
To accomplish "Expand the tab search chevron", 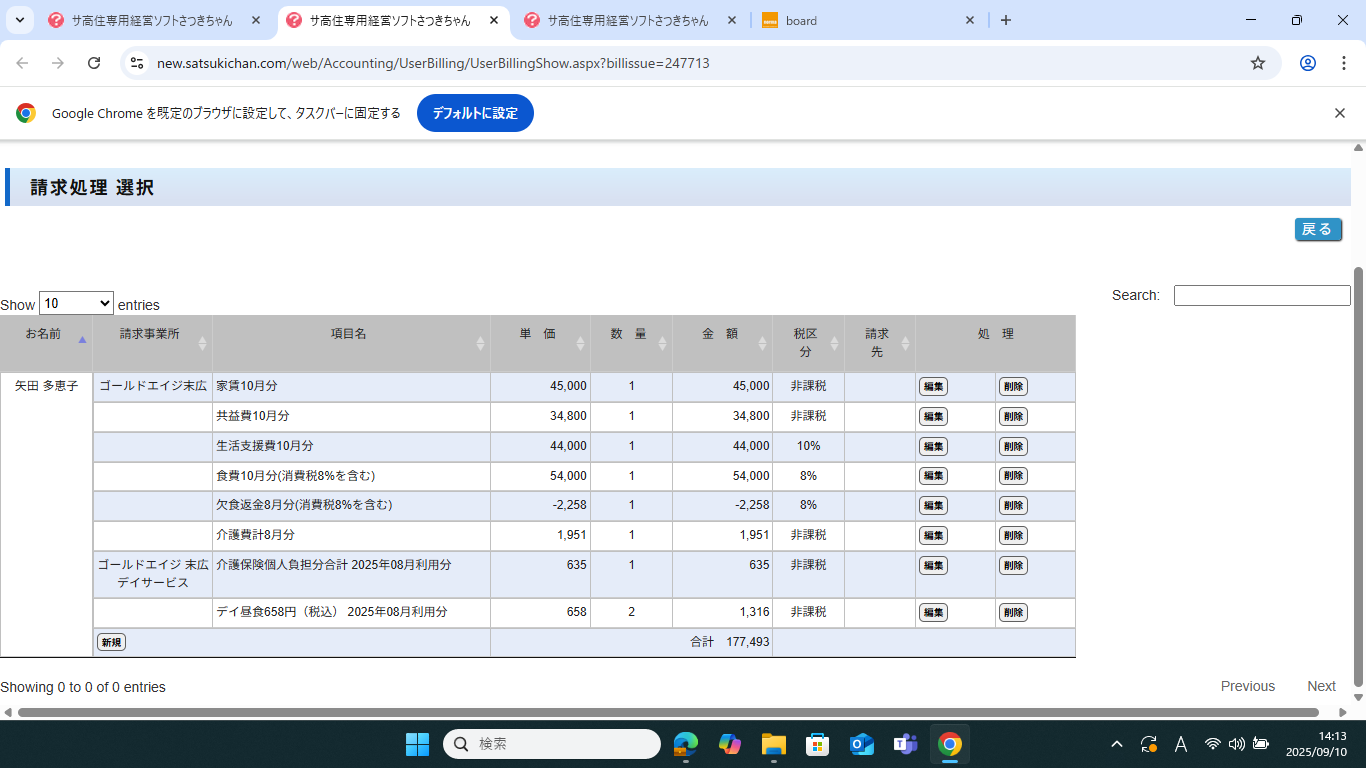I will (x=19, y=20).
